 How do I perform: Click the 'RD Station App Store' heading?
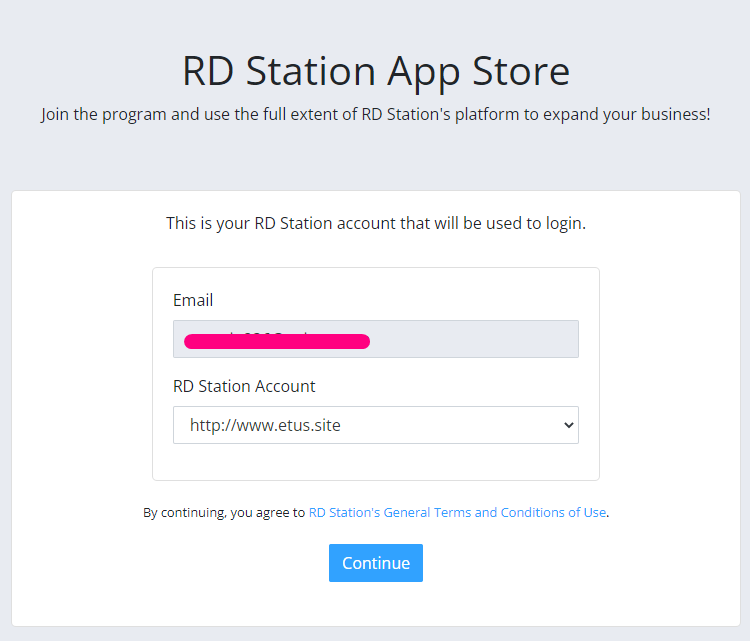tap(376, 71)
